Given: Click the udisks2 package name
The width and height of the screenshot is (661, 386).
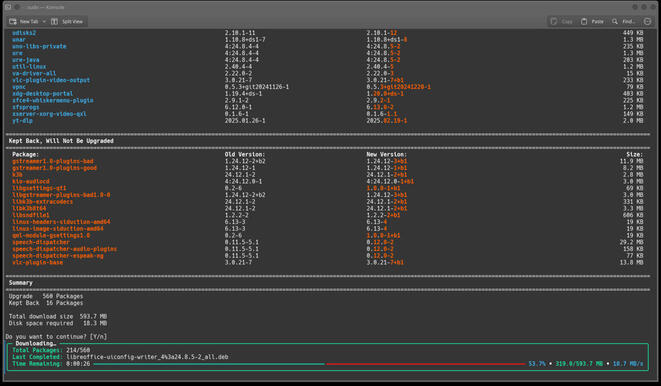Looking at the screenshot, I should pyautogui.click(x=24, y=33).
